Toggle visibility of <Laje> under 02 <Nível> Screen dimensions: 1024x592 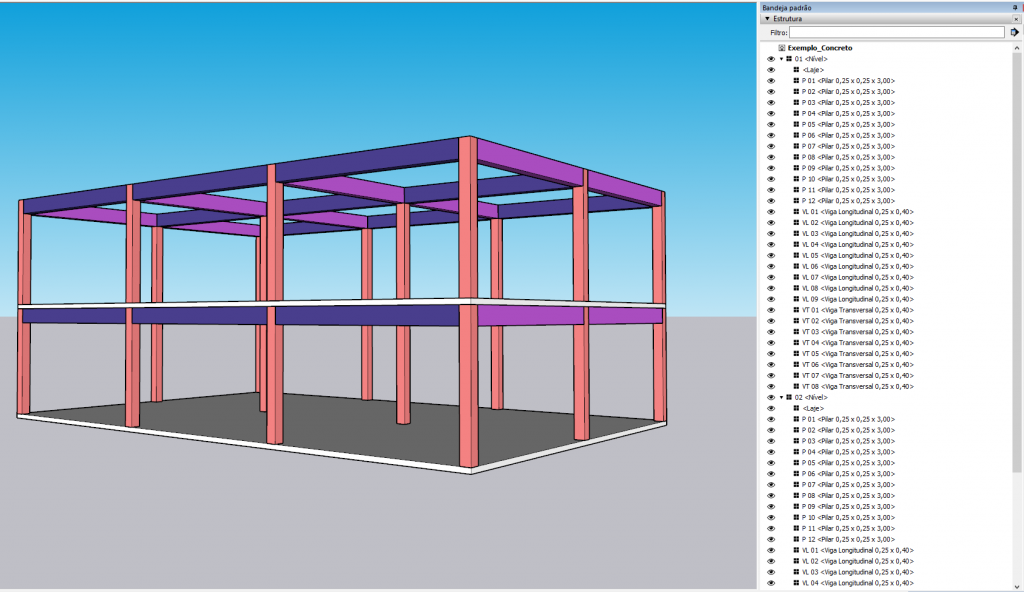[x=771, y=408]
